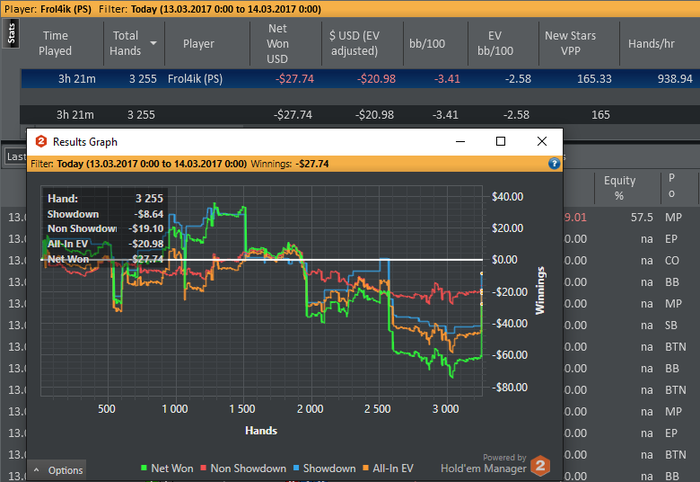Screen dimensions: 700x482
Task: Click the 938.94 hands per hour value
Action: (x=675, y=79)
